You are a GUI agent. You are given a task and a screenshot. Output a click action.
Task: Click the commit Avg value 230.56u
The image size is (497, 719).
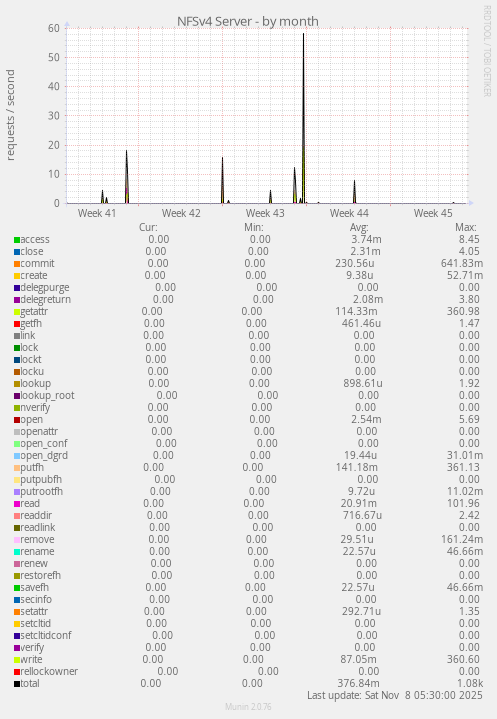pos(355,263)
